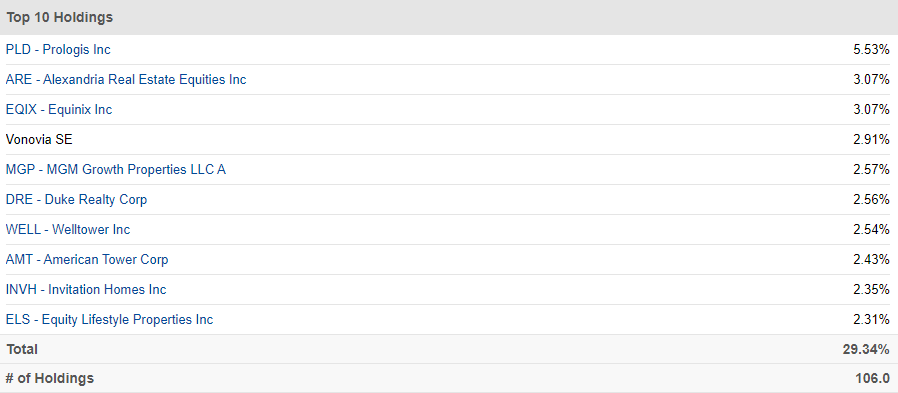The image size is (898, 393).
Task: Click the 2.91% Vonovia weight value
Action: click(871, 139)
